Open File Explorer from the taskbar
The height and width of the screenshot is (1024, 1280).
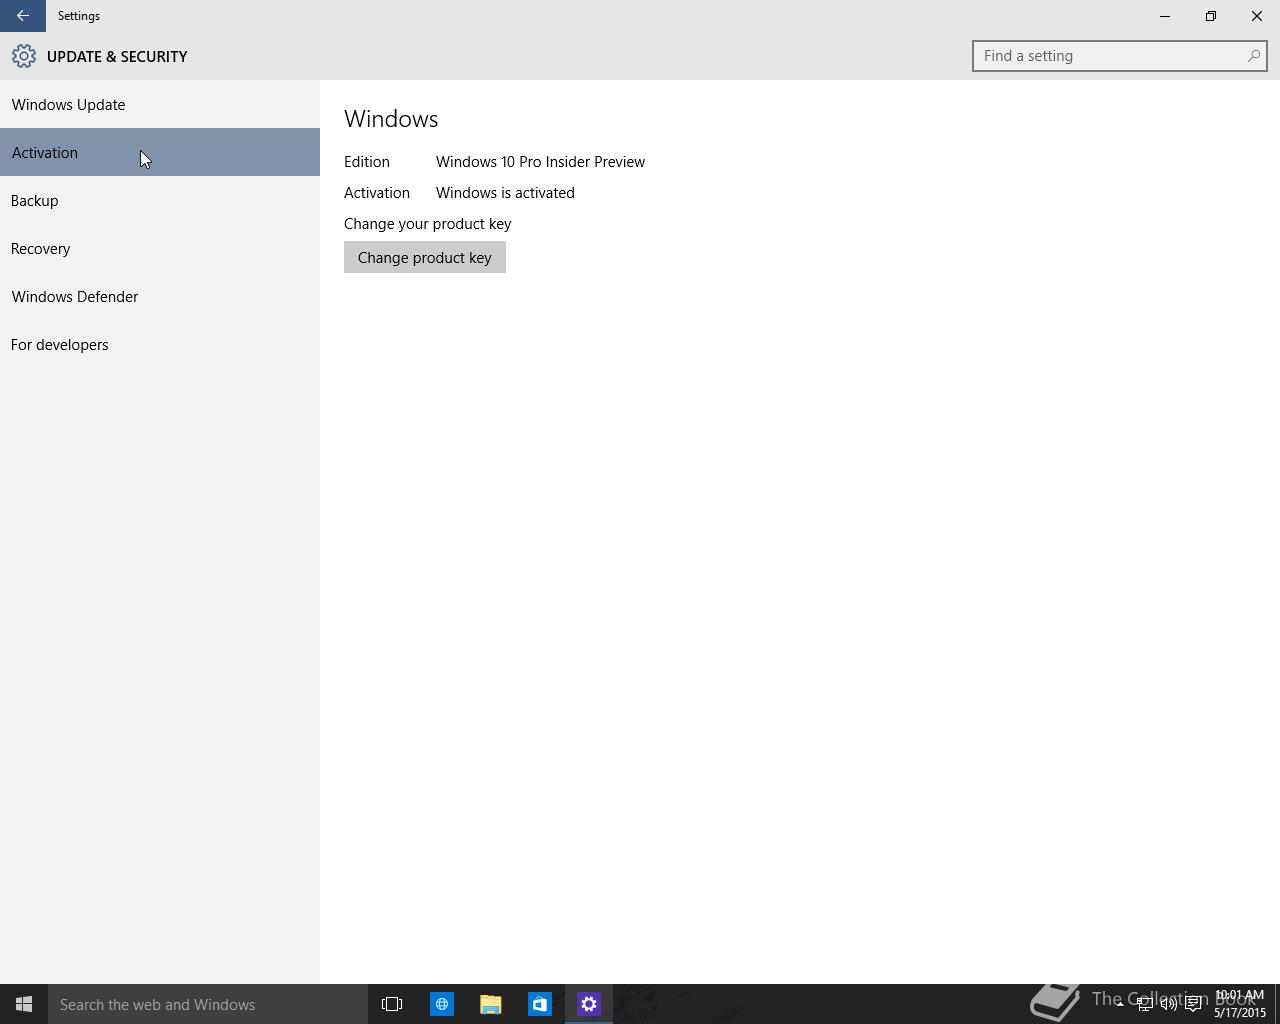(x=490, y=1004)
